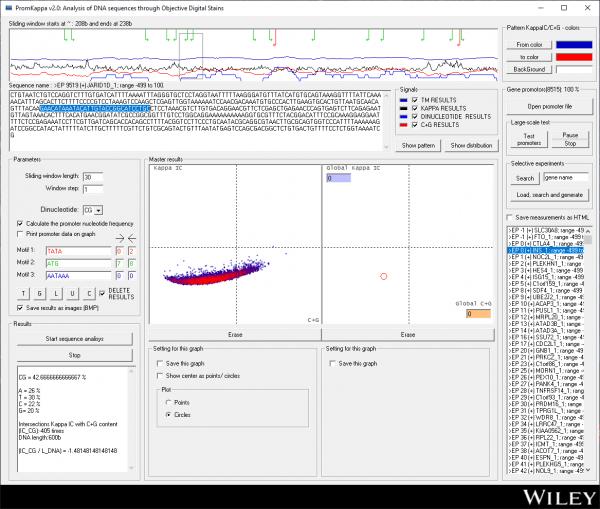
Task: Uncheck Calculate the promoter nucleotide frequency
Action: point(20,224)
